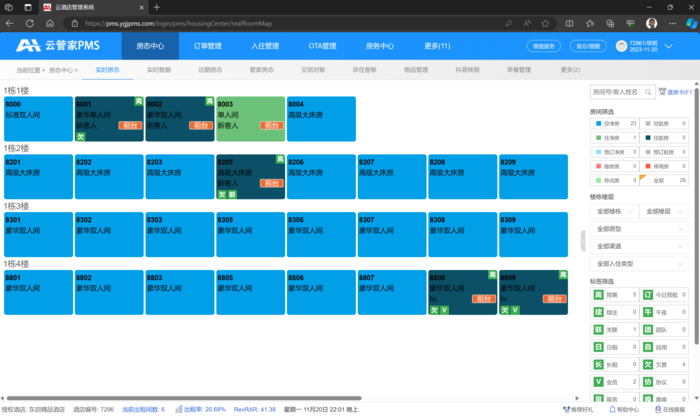Select the 团队 tag filter icon
This screenshot has height=416, width=700.
648,329
